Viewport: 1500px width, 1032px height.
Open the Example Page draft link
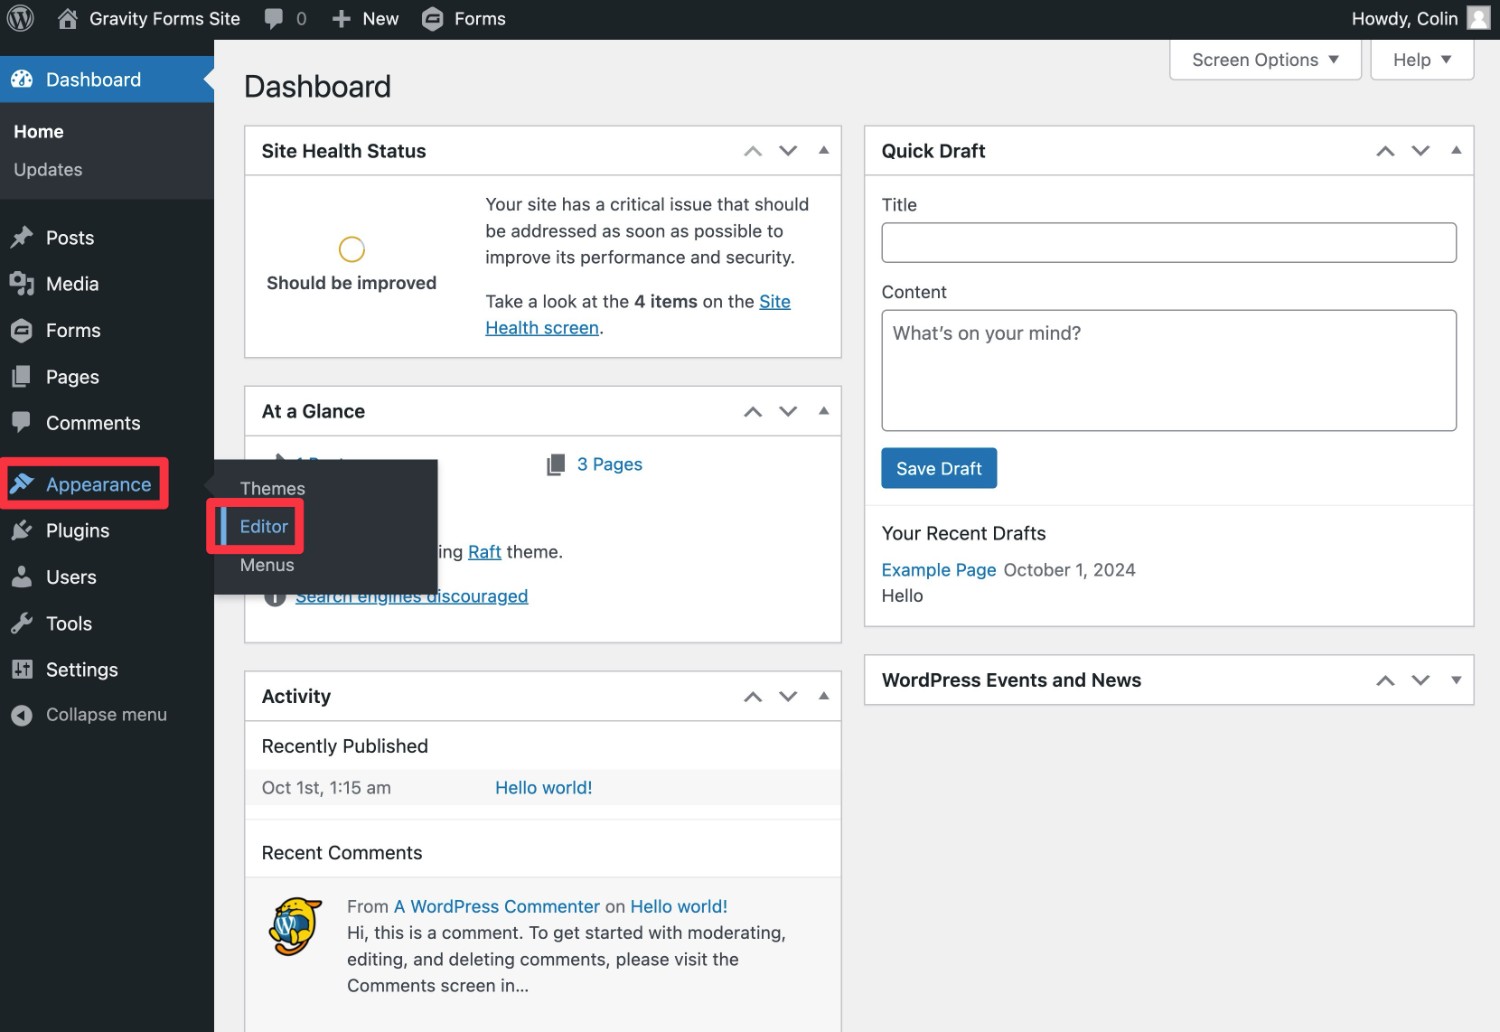[x=939, y=570]
